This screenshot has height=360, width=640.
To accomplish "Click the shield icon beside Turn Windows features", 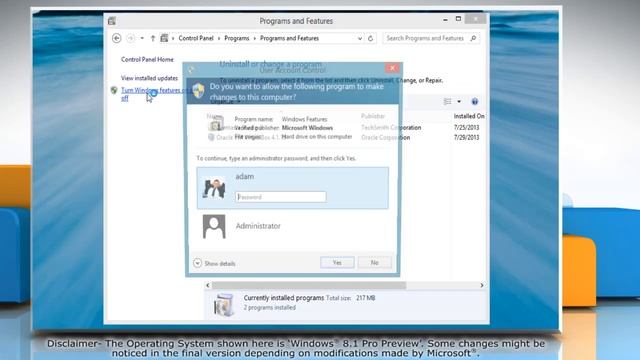I will [x=114, y=90].
